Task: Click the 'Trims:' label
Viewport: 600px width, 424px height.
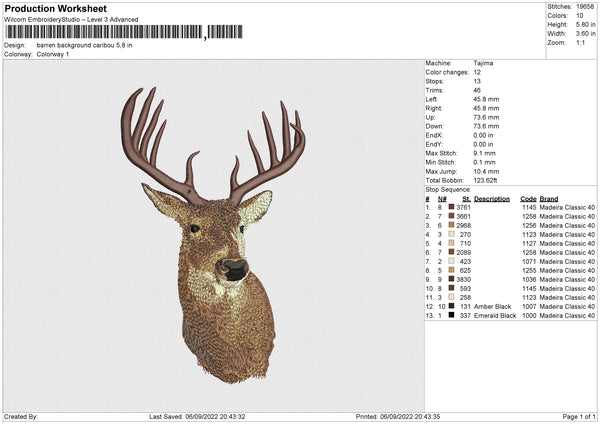Action: tap(434, 90)
